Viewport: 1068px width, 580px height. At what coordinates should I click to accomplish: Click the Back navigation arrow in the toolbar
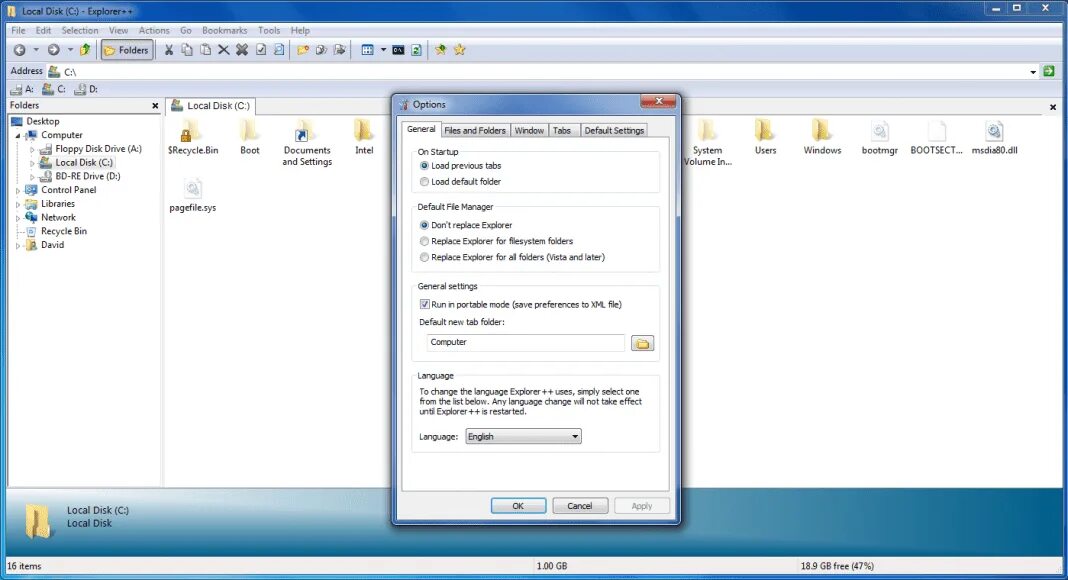click(x=20, y=50)
